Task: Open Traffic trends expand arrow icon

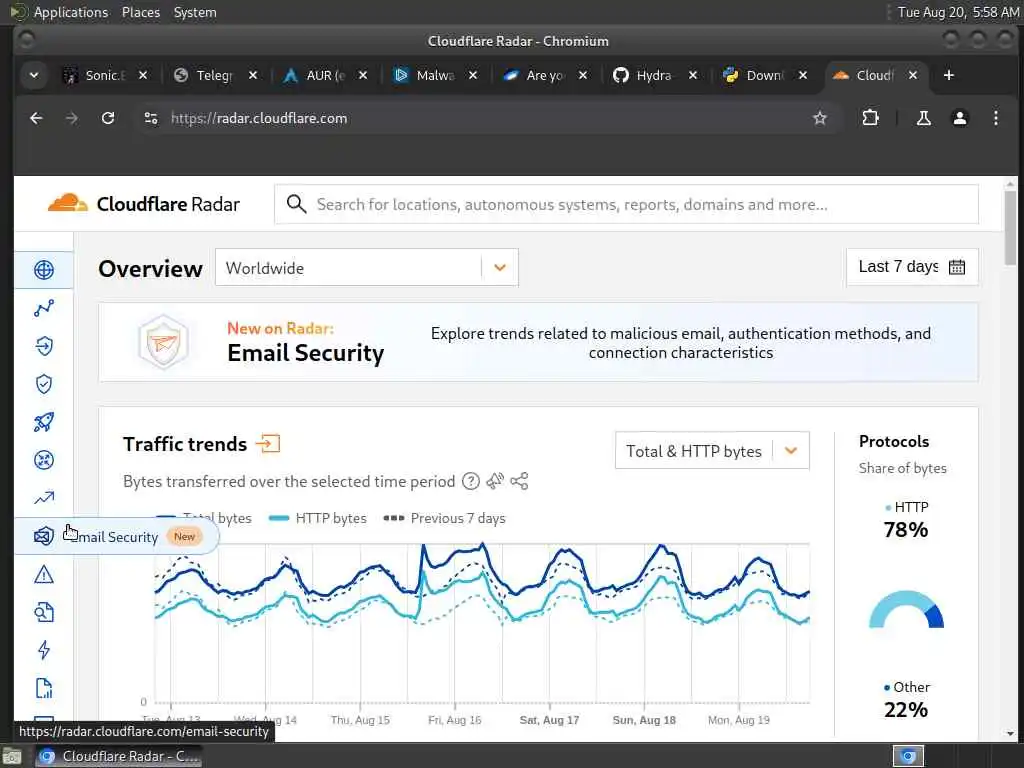Action: tap(268, 443)
